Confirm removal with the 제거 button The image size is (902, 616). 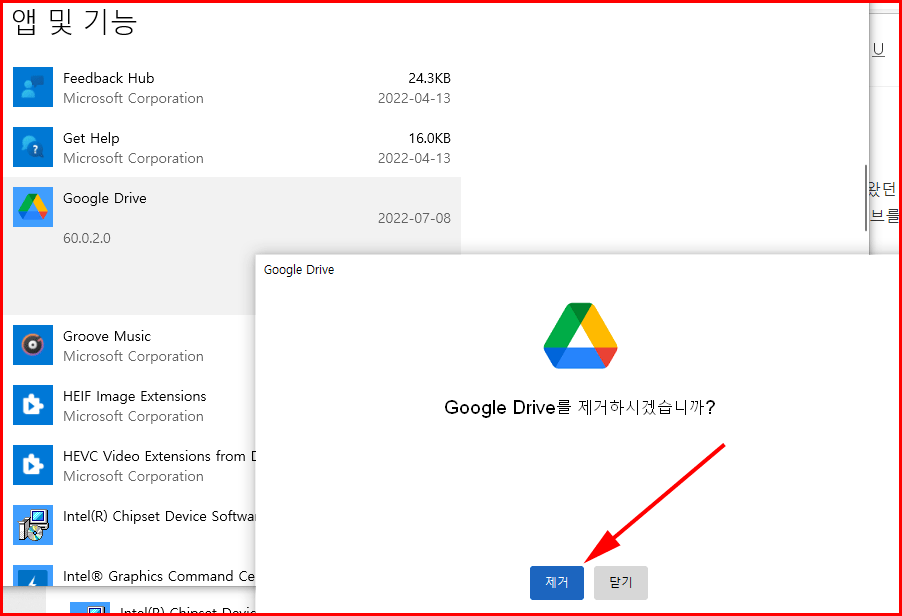557,583
